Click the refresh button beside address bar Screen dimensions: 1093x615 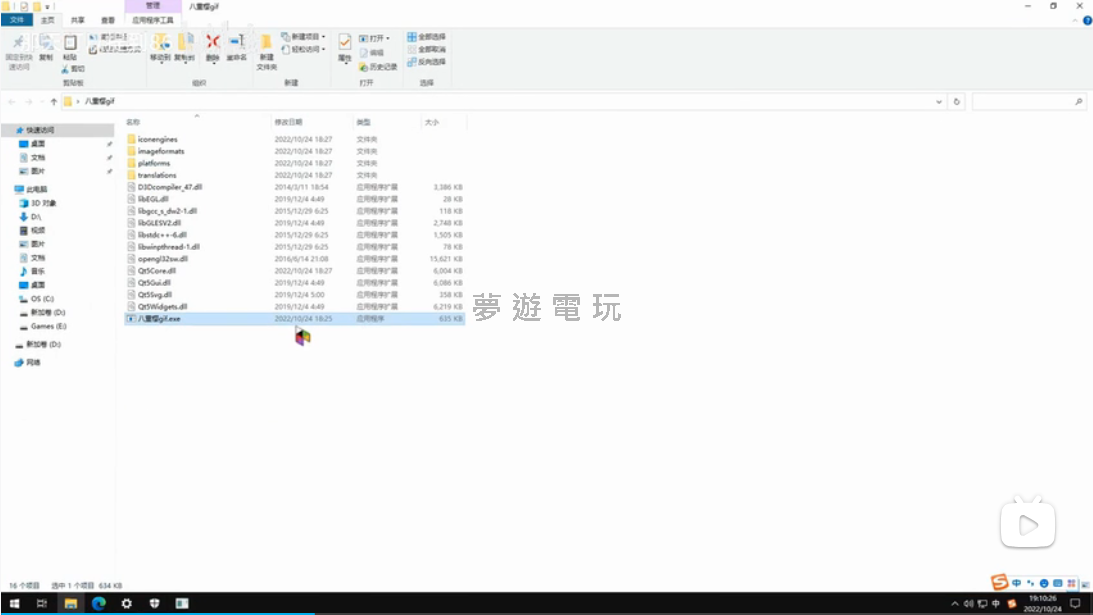(957, 102)
